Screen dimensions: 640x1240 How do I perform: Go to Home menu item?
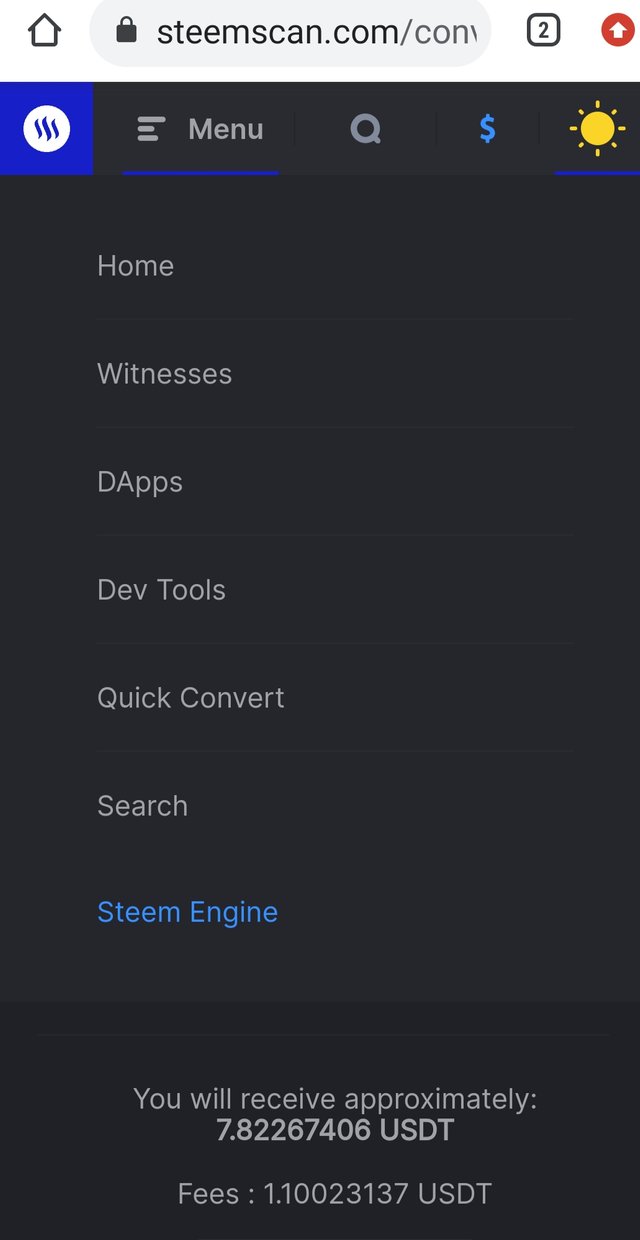(136, 266)
